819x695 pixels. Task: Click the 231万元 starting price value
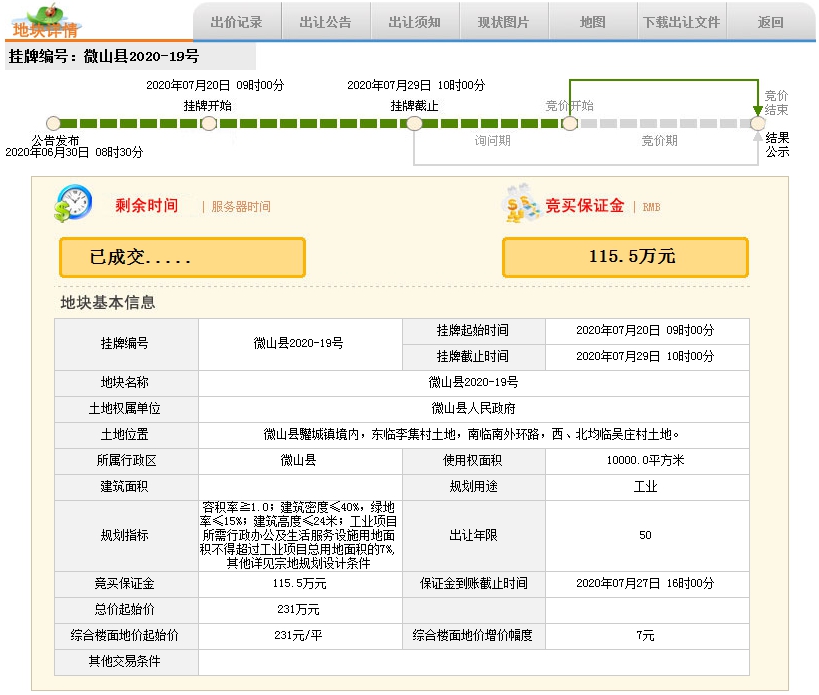tap(298, 609)
